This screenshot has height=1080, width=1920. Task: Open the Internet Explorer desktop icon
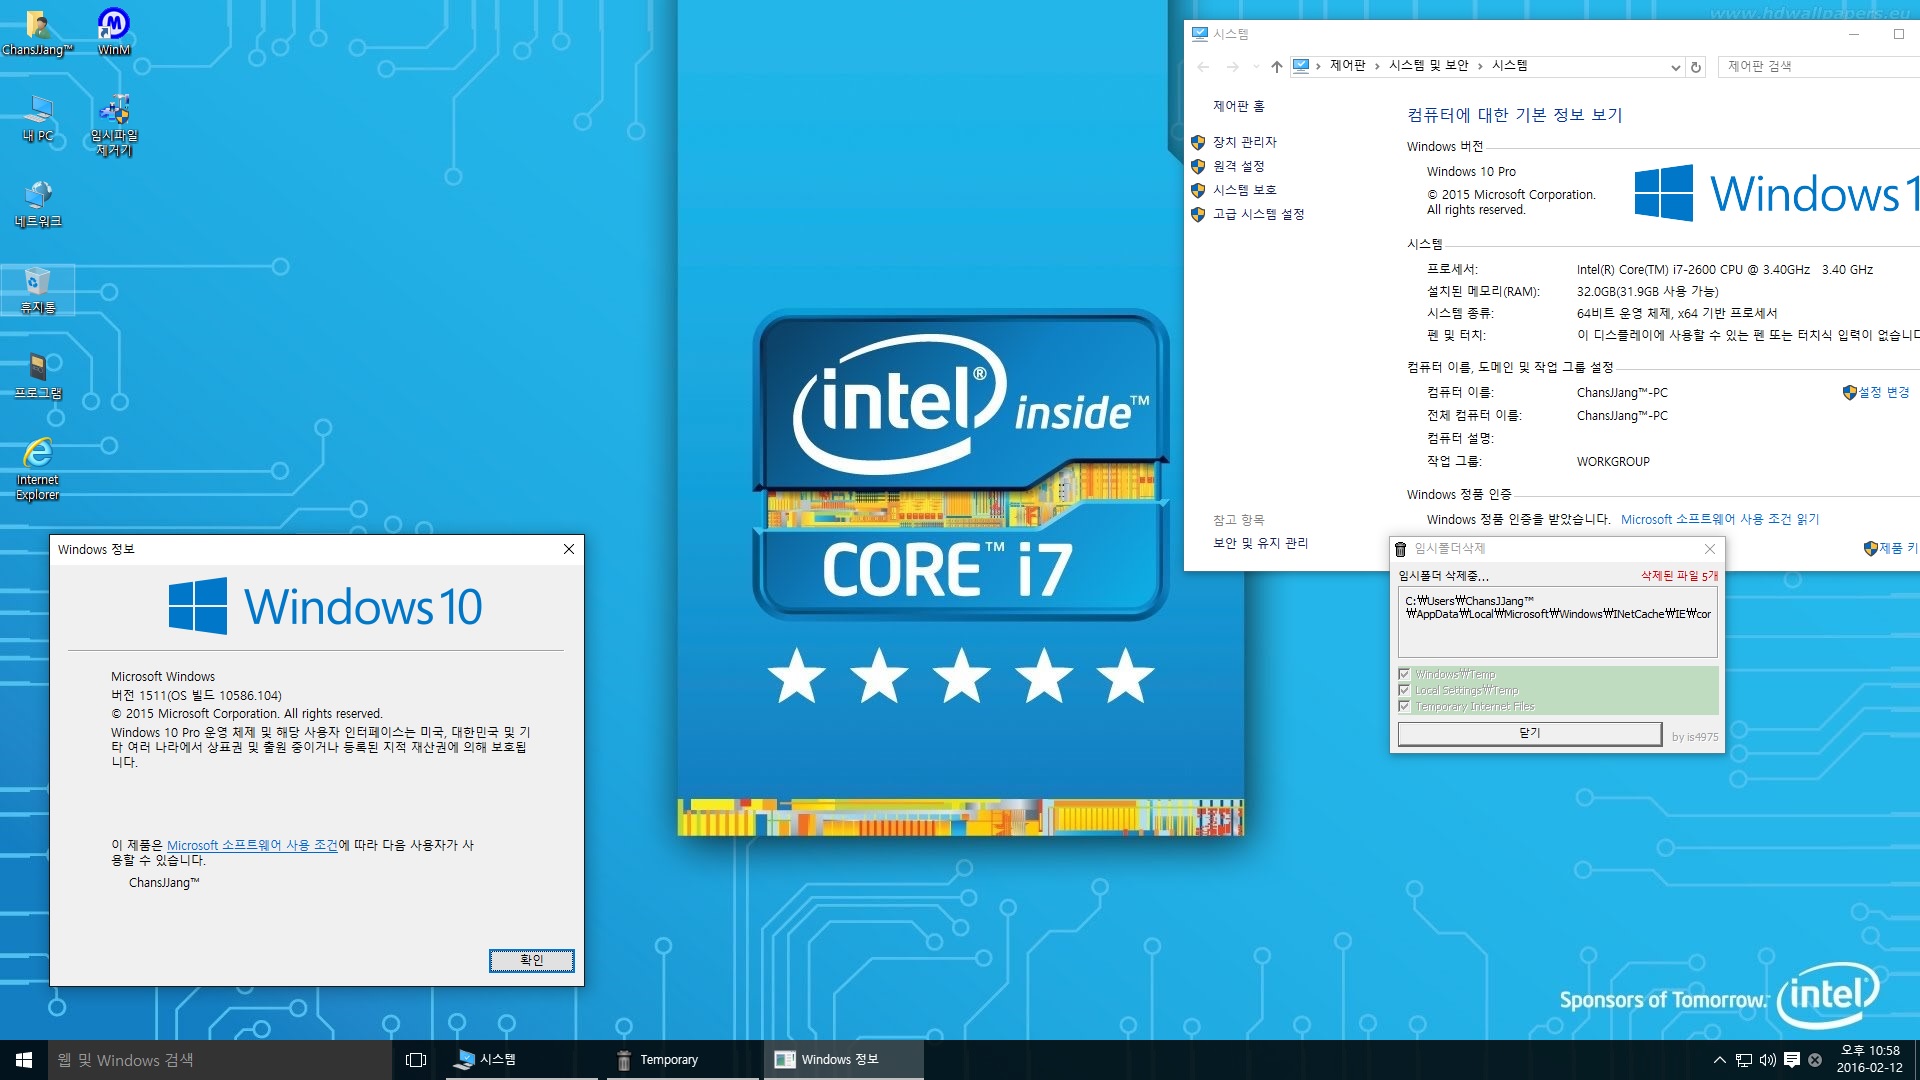[38, 469]
